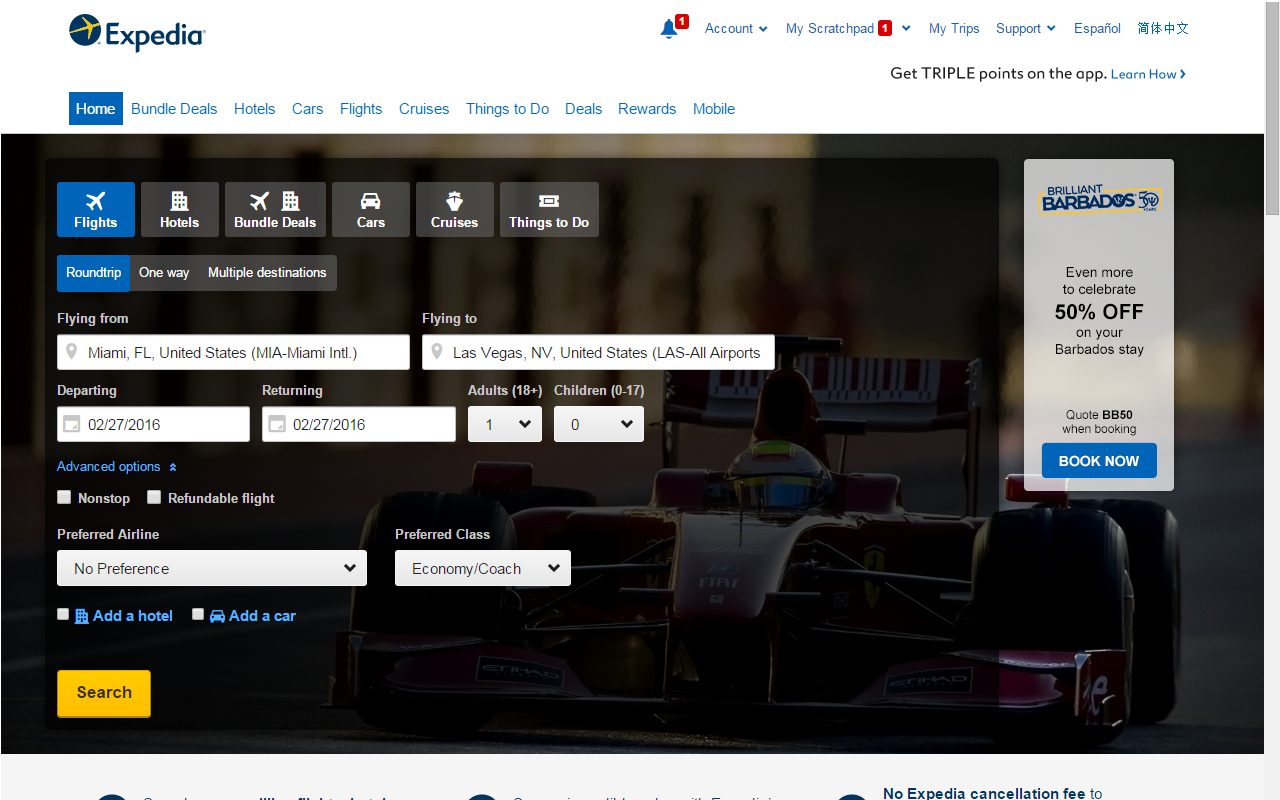The height and width of the screenshot is (800, 1280).
Task: Open Hotels in top navigation
Action: click(x=255, y=109)
